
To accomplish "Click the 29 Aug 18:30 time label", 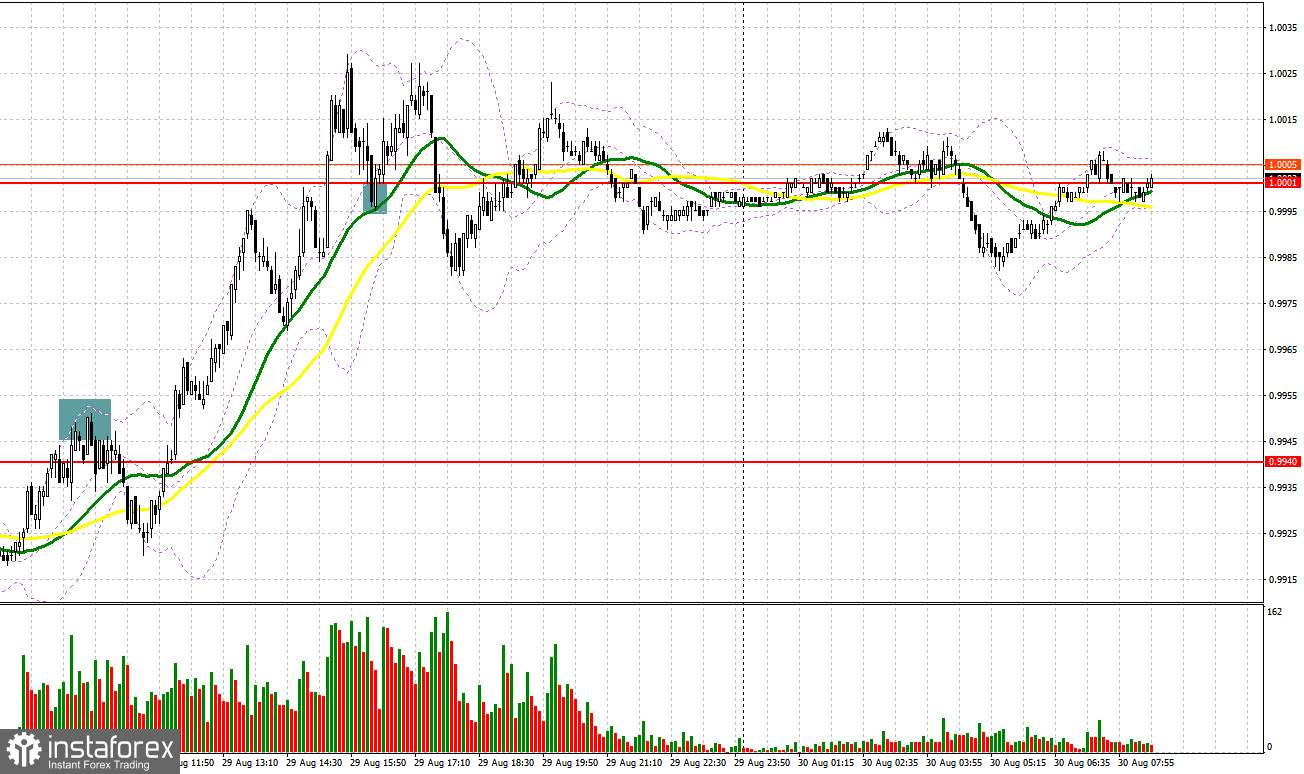I will click(x=506, y=762).
